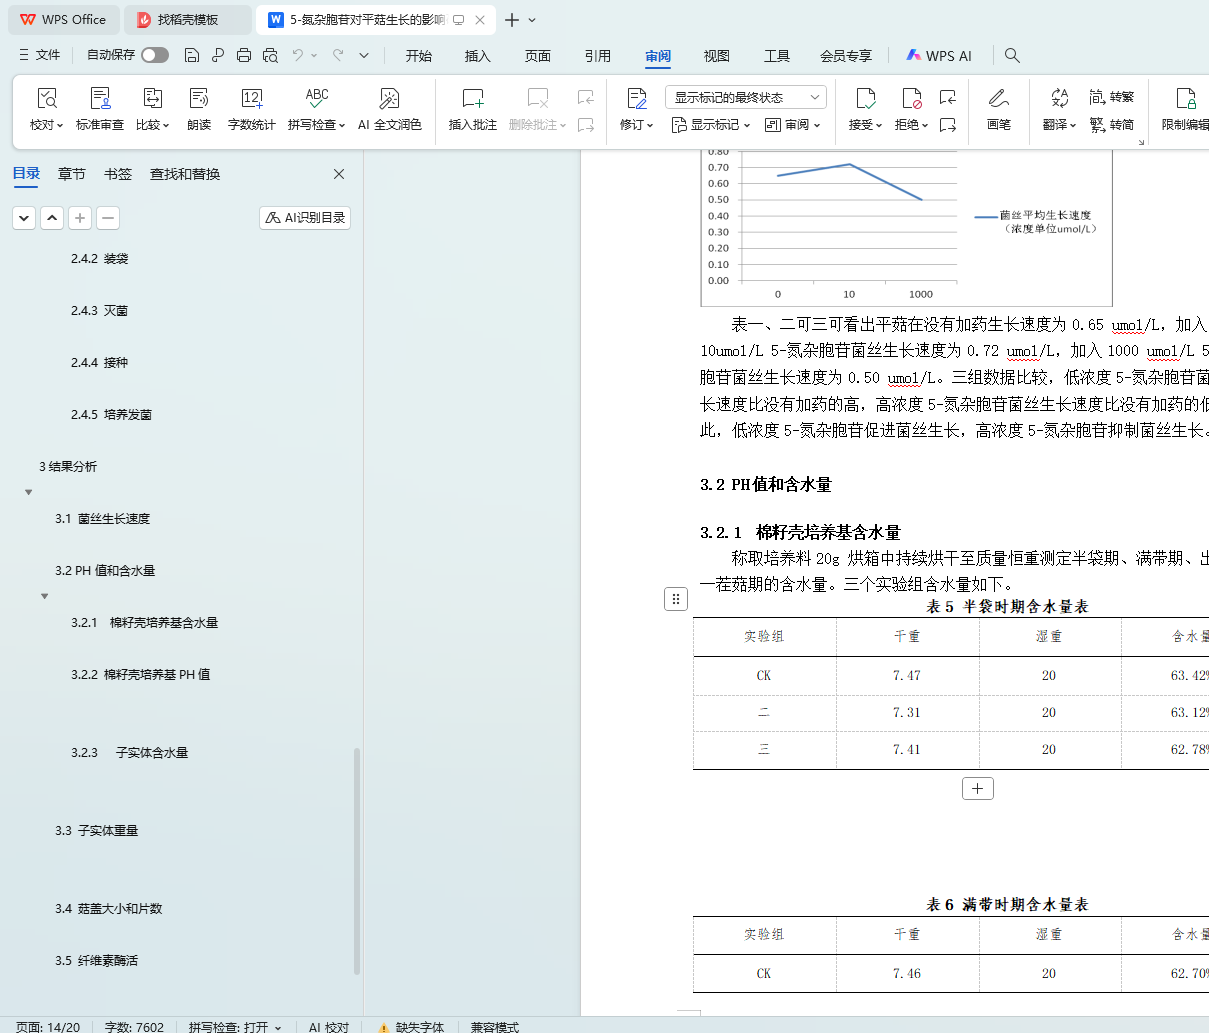Click the print icon in quick toolbar
This screenshot has height=1033, width=1209.
(x=244, y=55)
